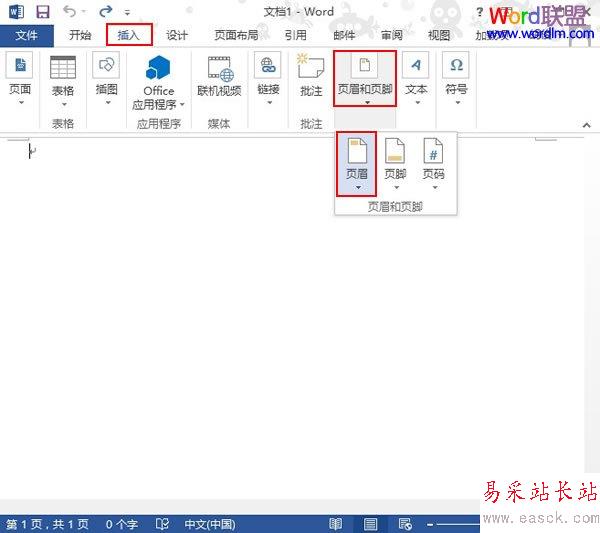Screen dimensions: 600x533
Task: Switch to Print Layout view icon
Action: point(370,524)
